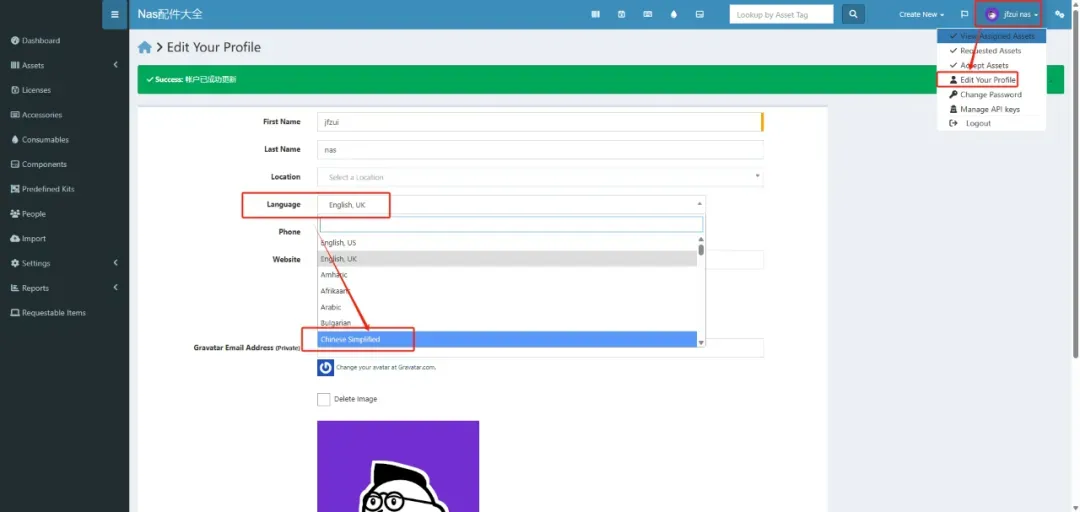Open Import in the sidebar
The height and width of the screenshot is (512, 1080).
coord(28,238)
